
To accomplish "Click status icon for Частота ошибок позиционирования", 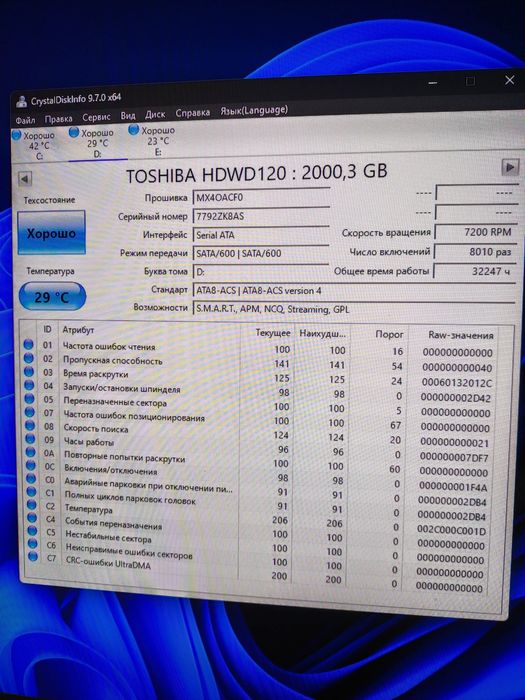I will 30,412.
